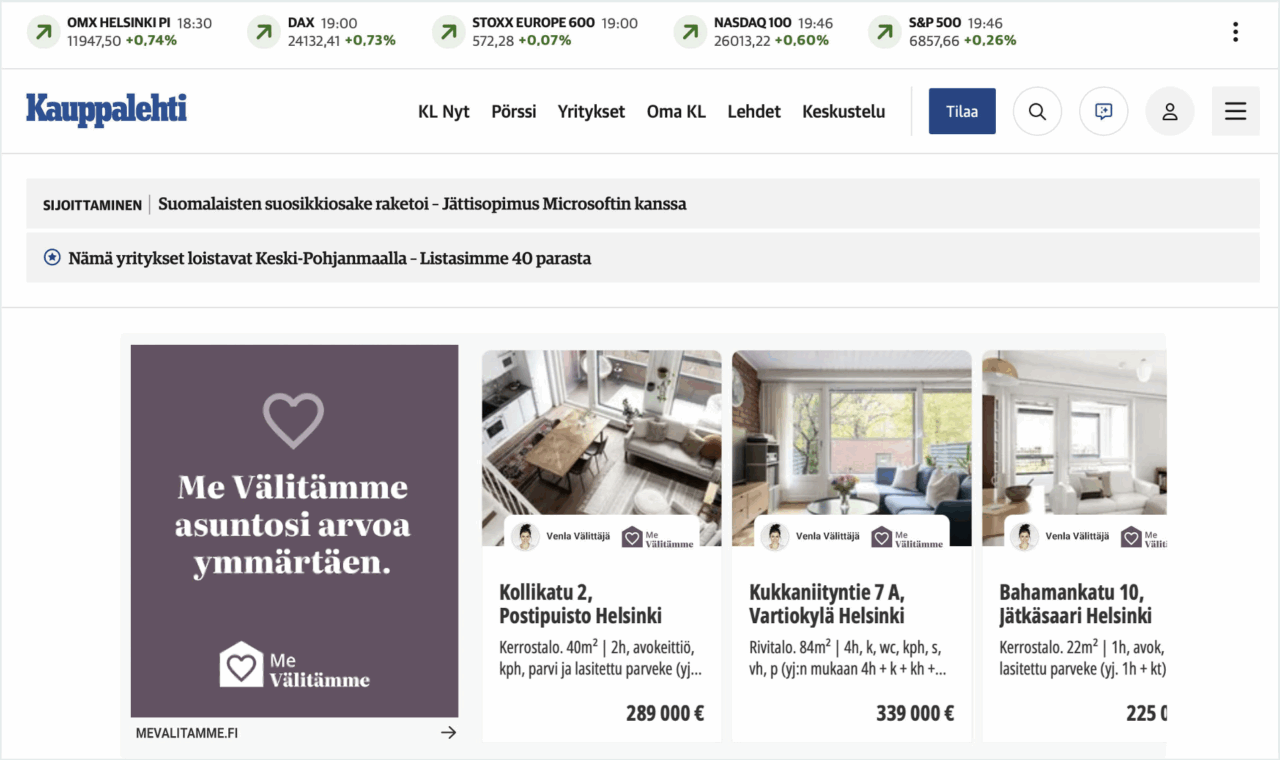This screenshot has height=760, width=1280.
Task: Open the Pörssi menu item
Action: pos(514,112)
